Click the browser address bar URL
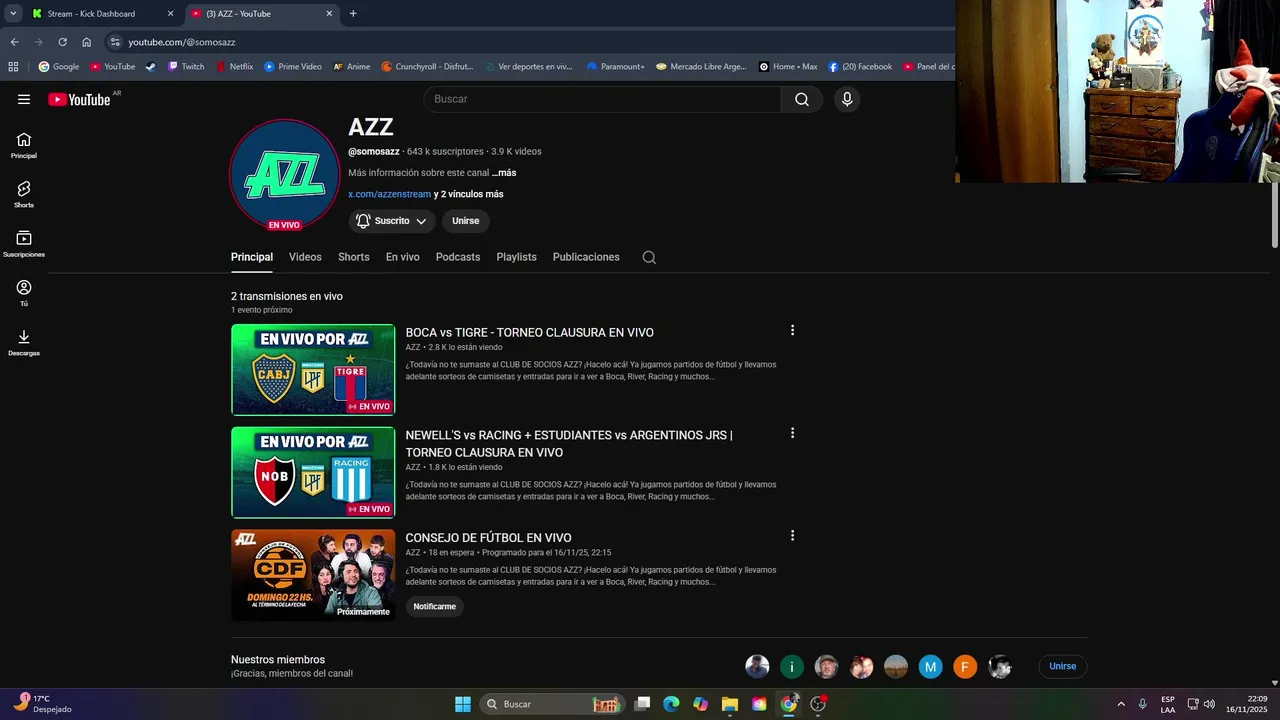1280x720 pixels. tap(182, 42)
